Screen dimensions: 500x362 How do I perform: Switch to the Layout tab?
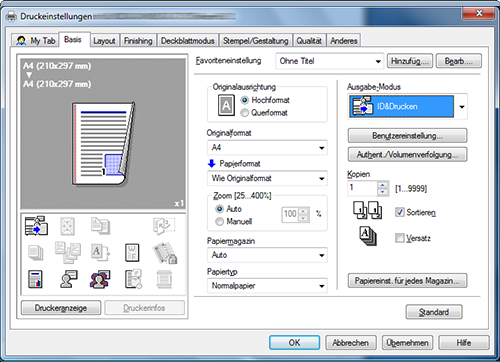[104, 41]
